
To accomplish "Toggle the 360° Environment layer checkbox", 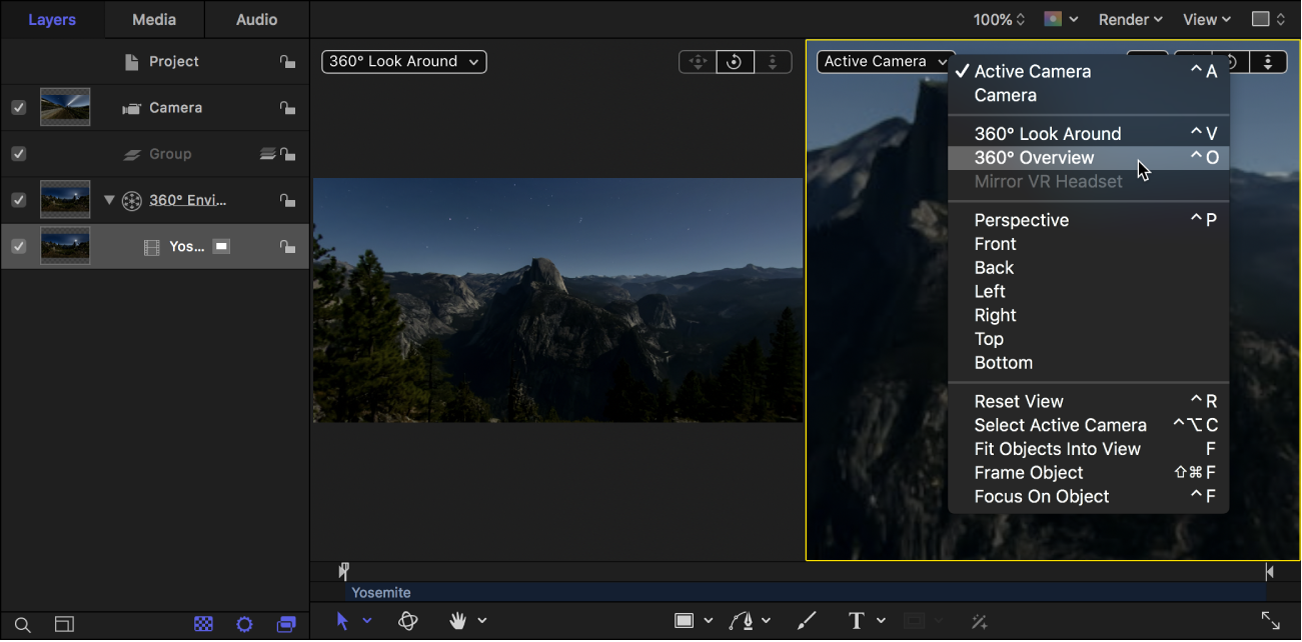I will [x=18, y=199].
